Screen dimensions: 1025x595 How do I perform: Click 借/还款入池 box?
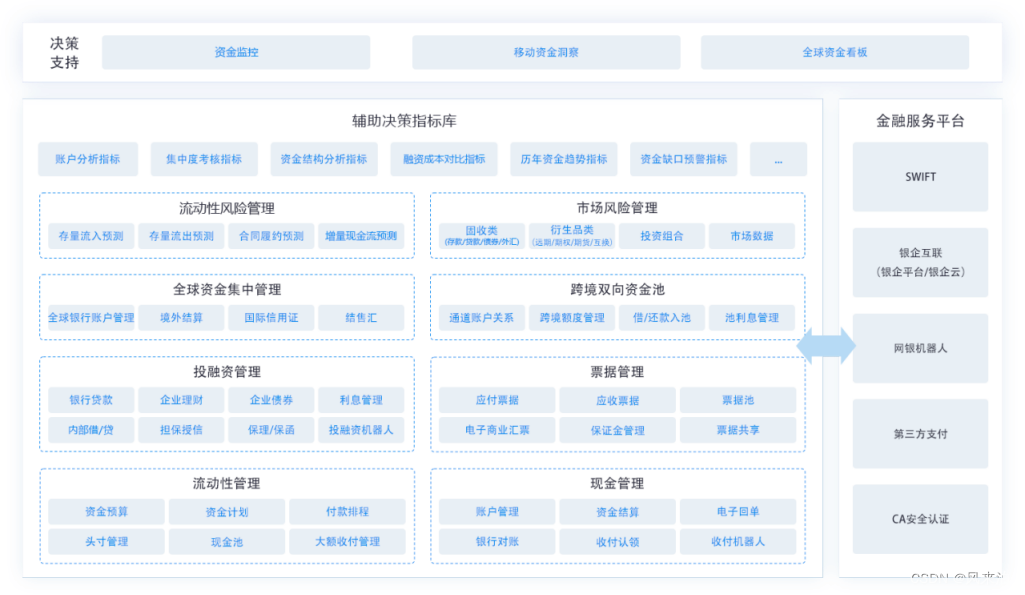pyautogui.click(x=662, y=318)
